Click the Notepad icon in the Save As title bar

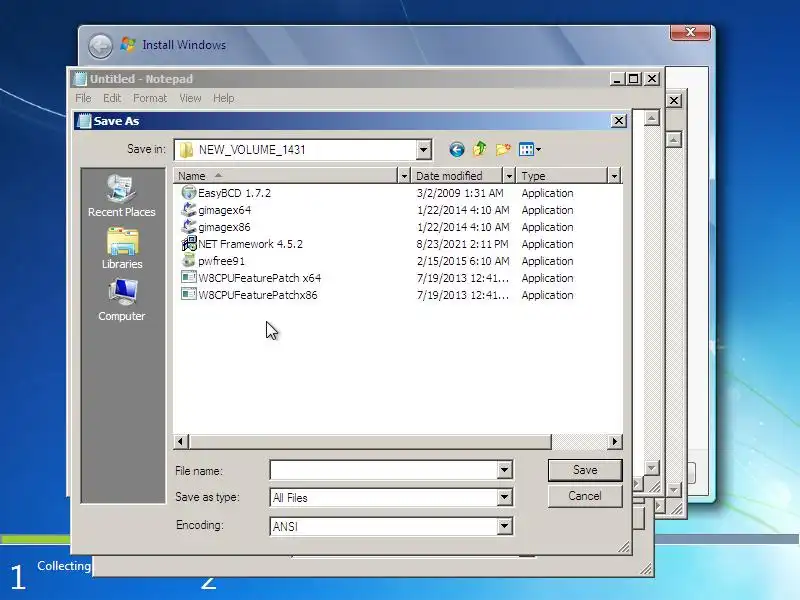tap(84, 121)
